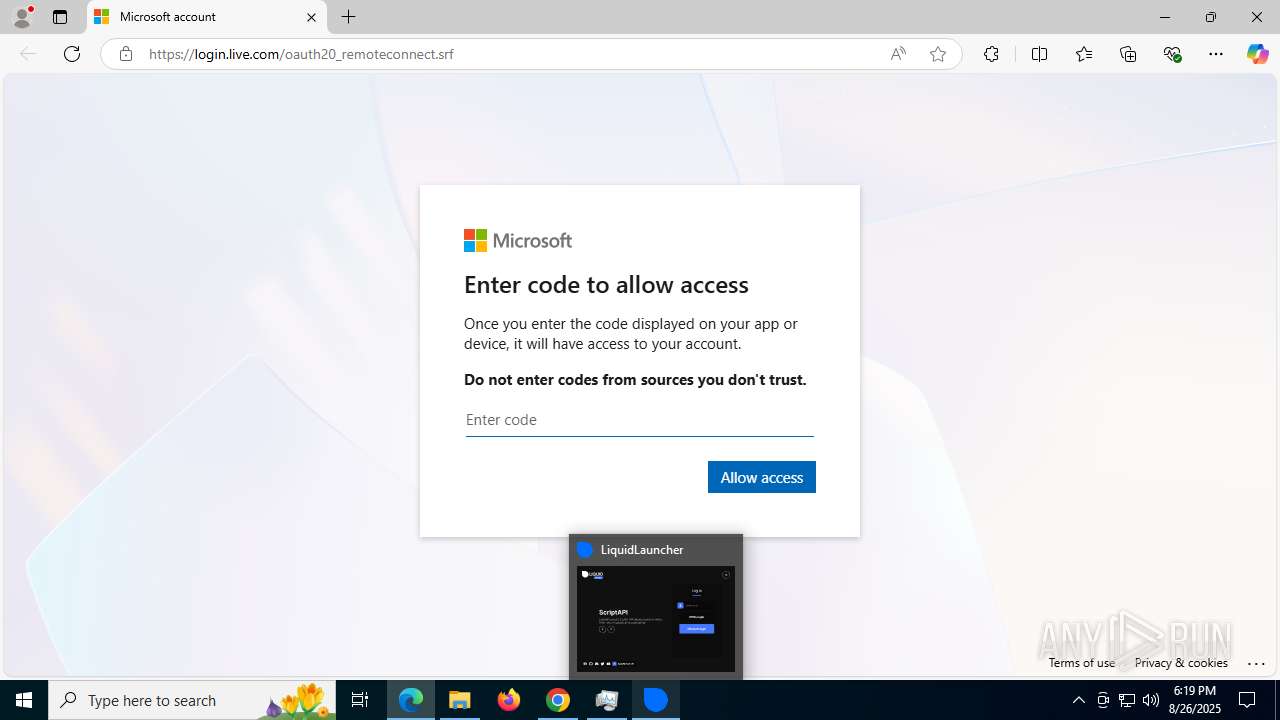Click the footer more options ellipsis
This screenshot has width=1280, height=720.
click(x=1257, y=663)
